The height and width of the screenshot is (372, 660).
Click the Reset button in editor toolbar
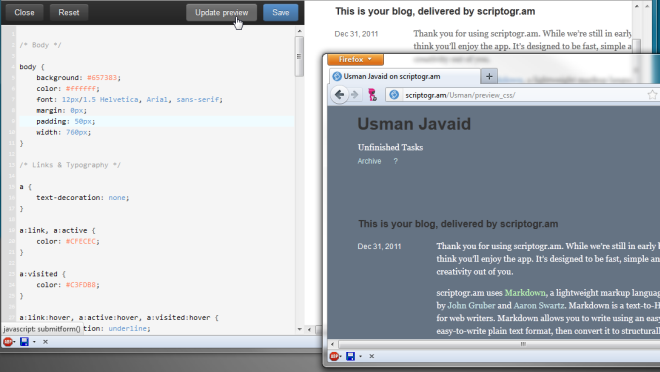69,13
